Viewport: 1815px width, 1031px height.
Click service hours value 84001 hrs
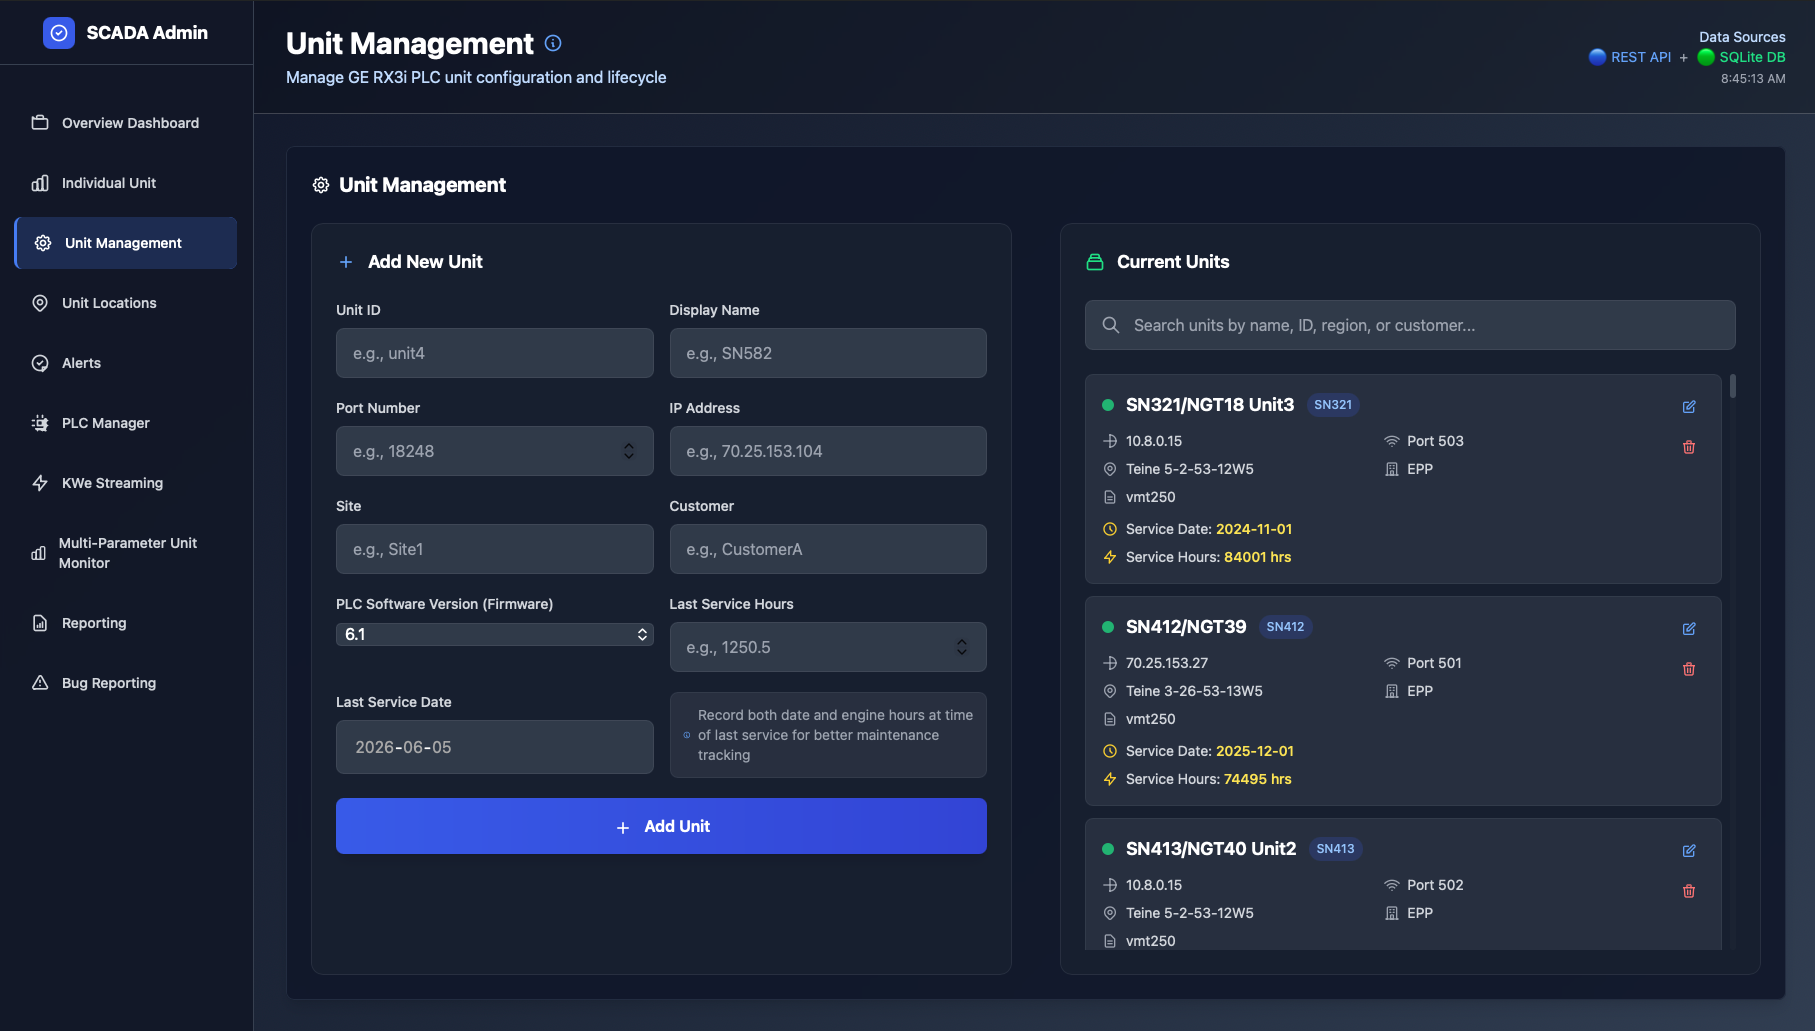[x=1258, y=557]
